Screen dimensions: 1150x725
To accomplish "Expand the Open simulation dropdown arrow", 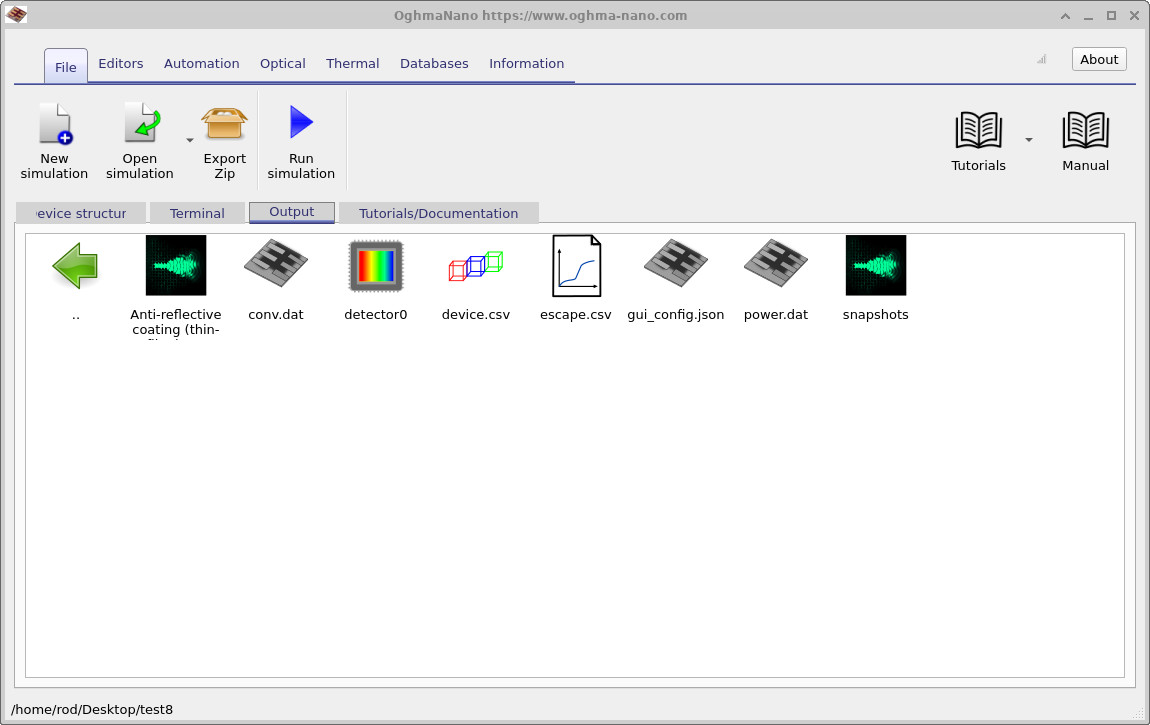I will [189, 142].
